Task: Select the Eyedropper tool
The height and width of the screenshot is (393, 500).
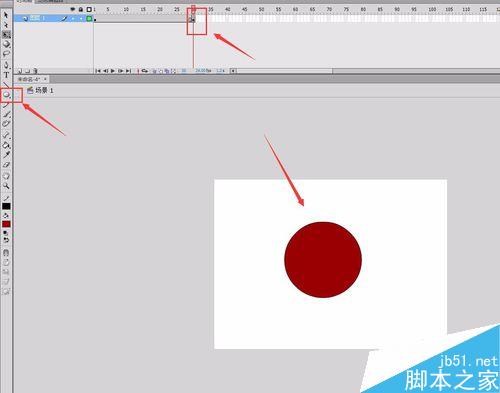Action: click(x=6, y=155)
